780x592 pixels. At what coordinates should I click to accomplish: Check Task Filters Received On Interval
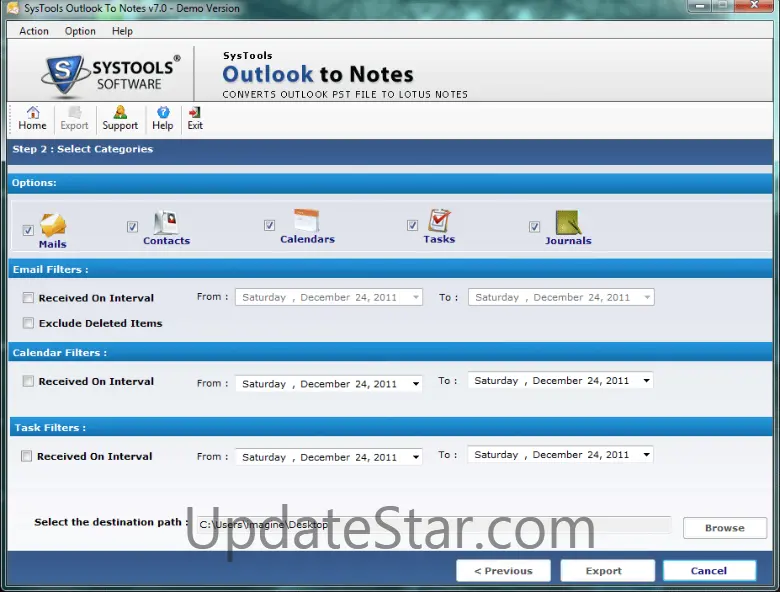coord(26,456)
